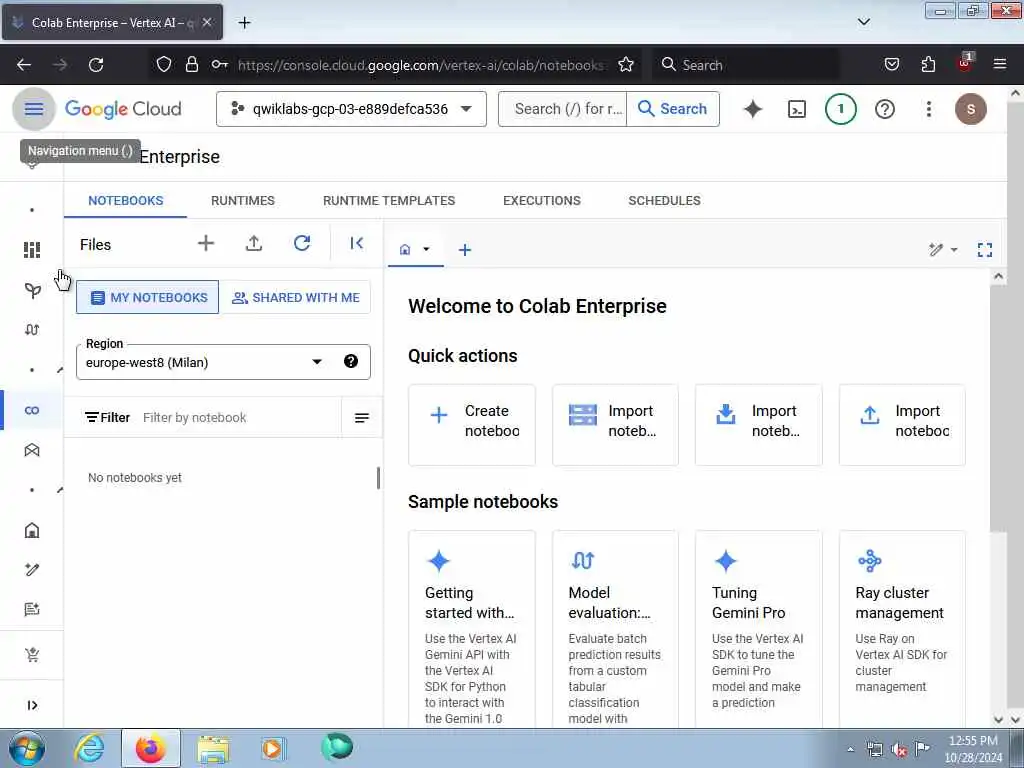Launch Internet Explorer from taskbar
The image size is (1024, 768).
[89, 748]
